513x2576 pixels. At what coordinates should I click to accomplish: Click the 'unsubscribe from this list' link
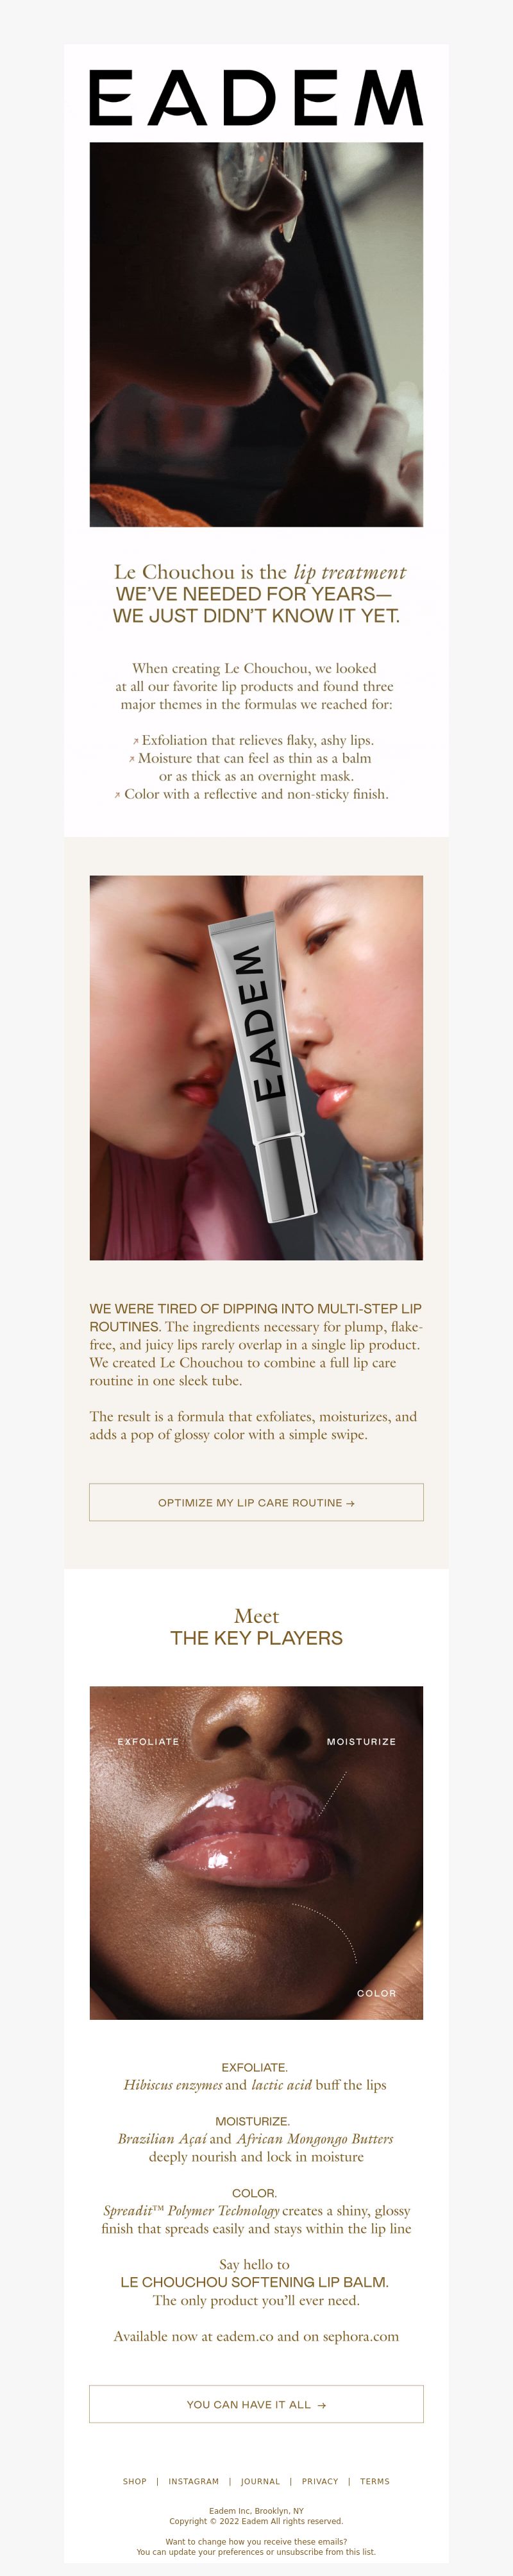[326, 2551]
